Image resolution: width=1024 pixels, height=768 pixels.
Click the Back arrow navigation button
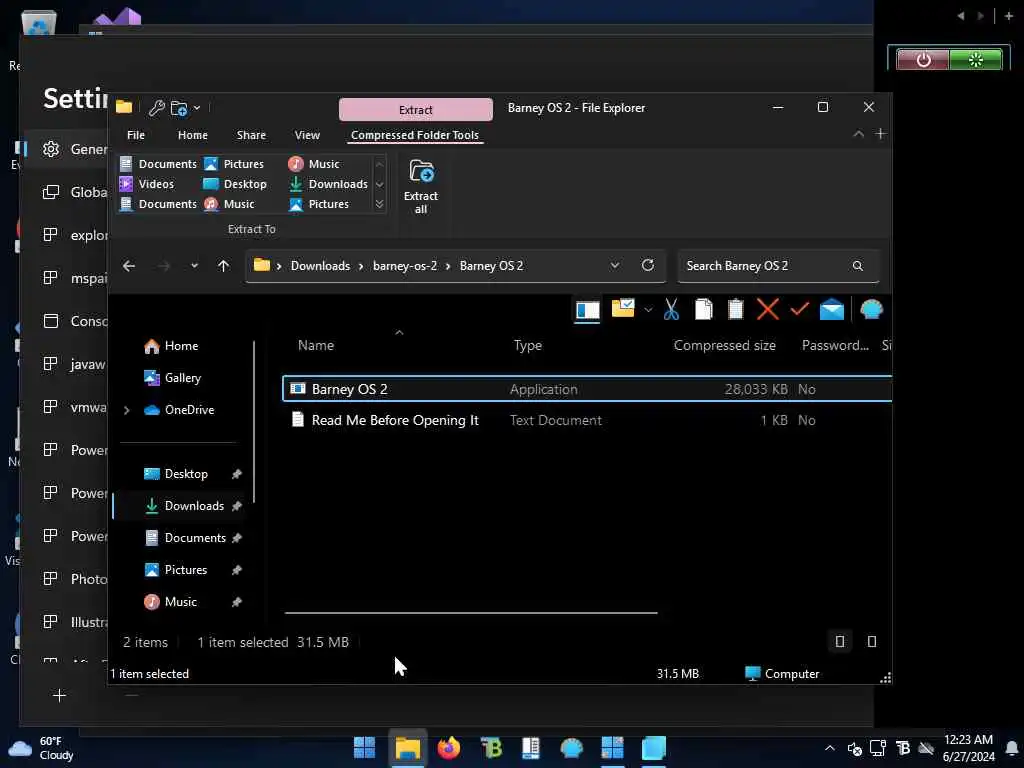129,266
